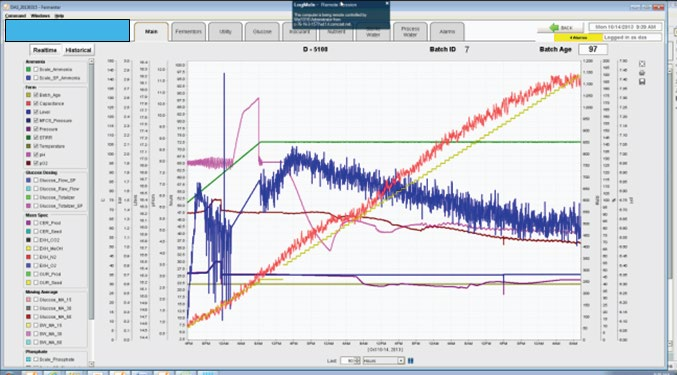
Task: Enable EXH_O2 checkbox
Action: point(36,266)
